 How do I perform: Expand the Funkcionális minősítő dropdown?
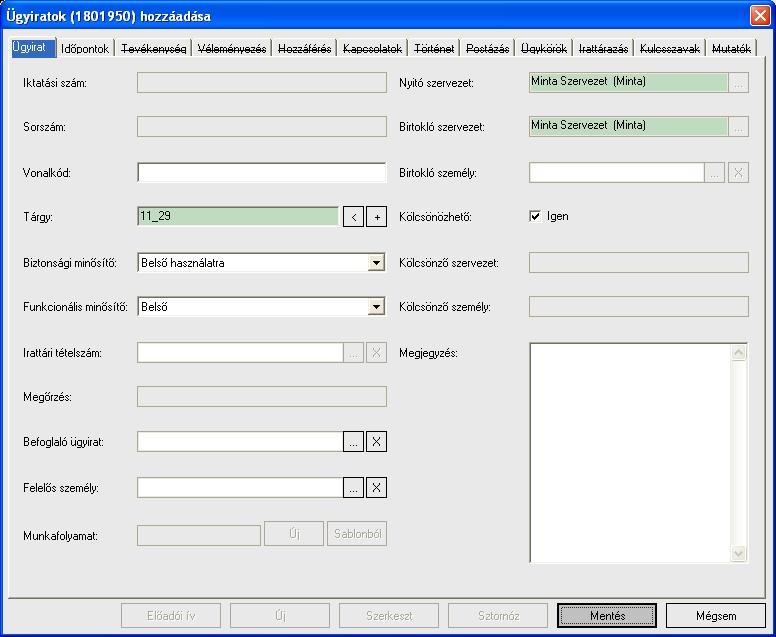pos(376,307)
